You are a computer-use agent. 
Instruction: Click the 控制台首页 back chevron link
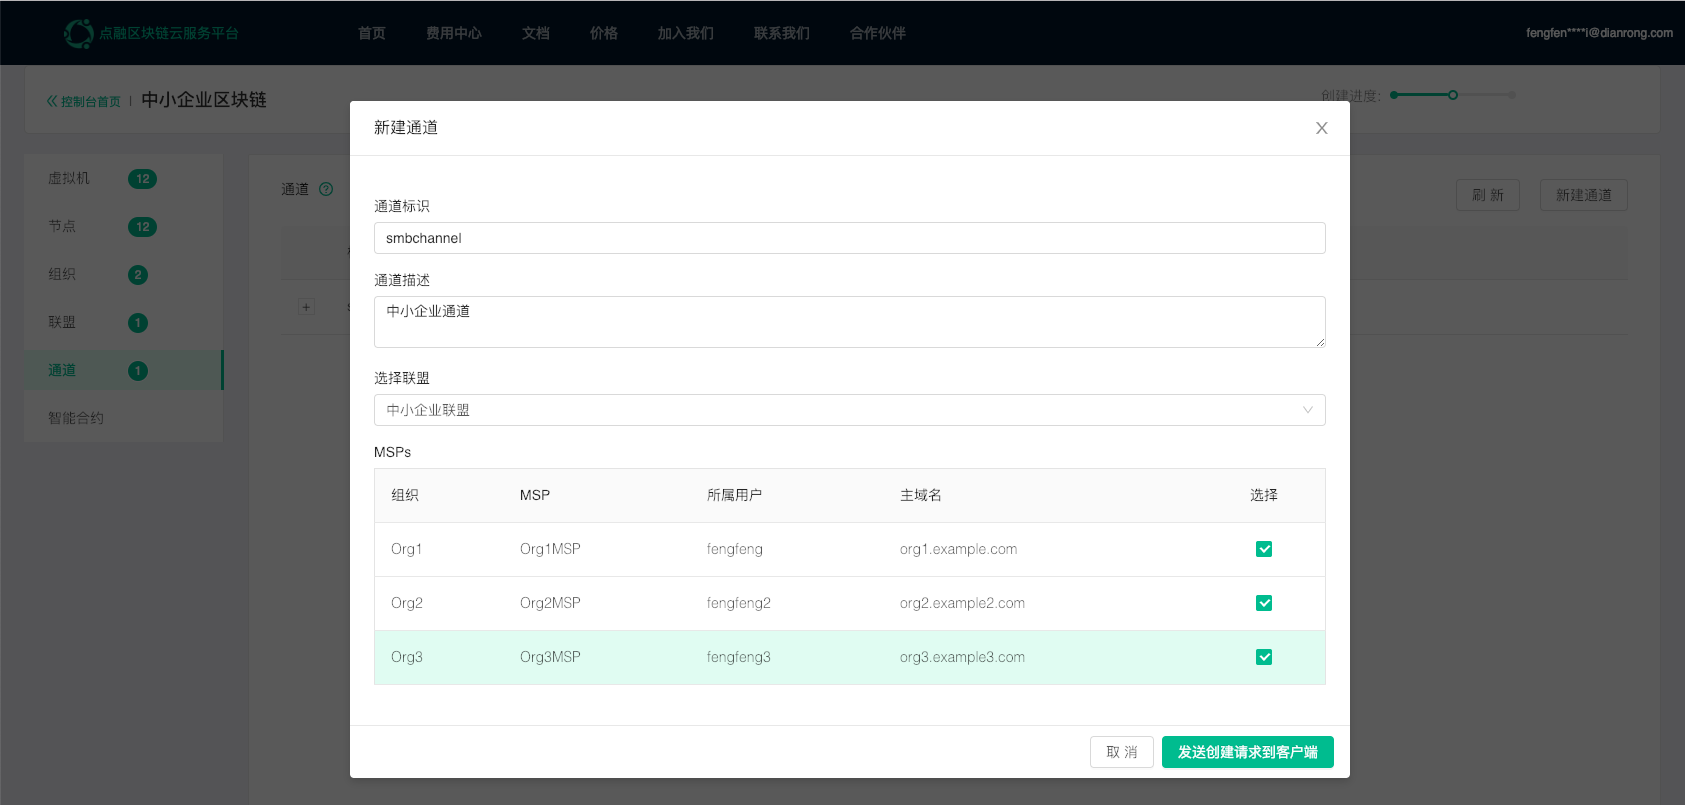(x=84, y=101)
